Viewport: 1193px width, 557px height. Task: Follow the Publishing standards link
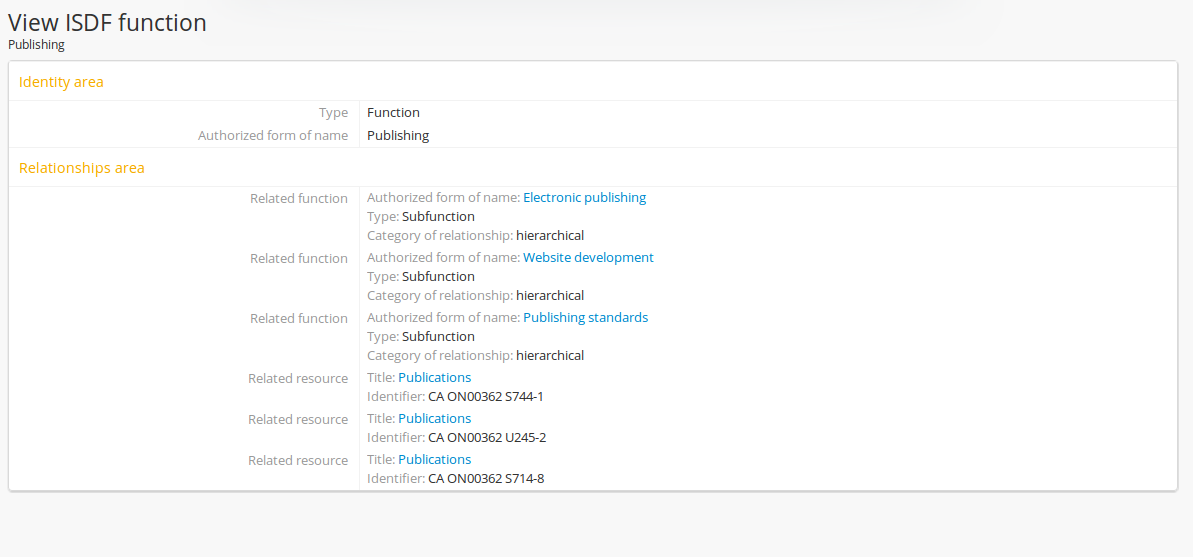click(585, 318)
